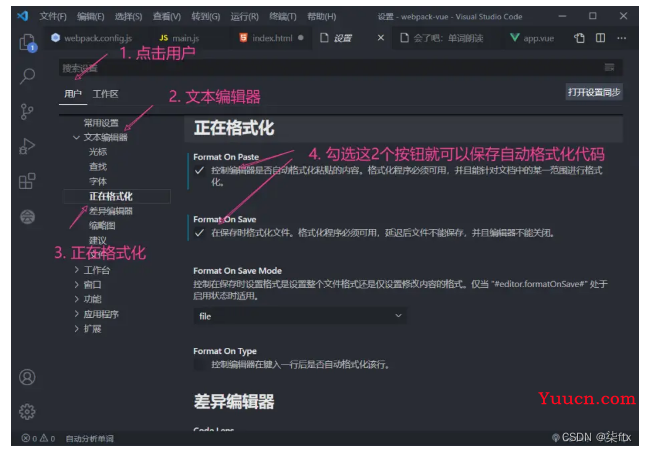Image resolution: width=648 pixels, height=453 pixels.
Task: Expand the 扩展 tree section
Action: (76, 329)
